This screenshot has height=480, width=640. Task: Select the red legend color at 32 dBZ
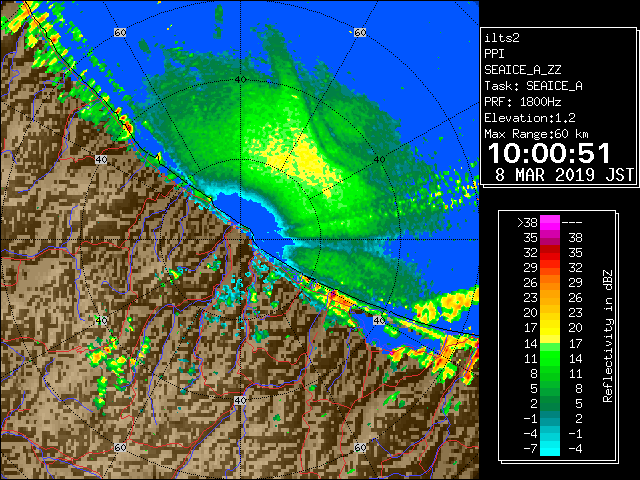tap(550, 253)
